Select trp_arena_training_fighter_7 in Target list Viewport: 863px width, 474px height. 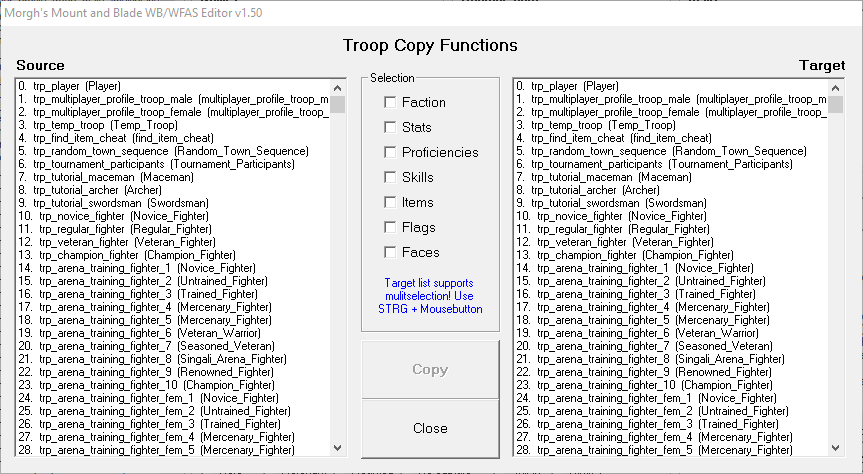pos(671,346)
